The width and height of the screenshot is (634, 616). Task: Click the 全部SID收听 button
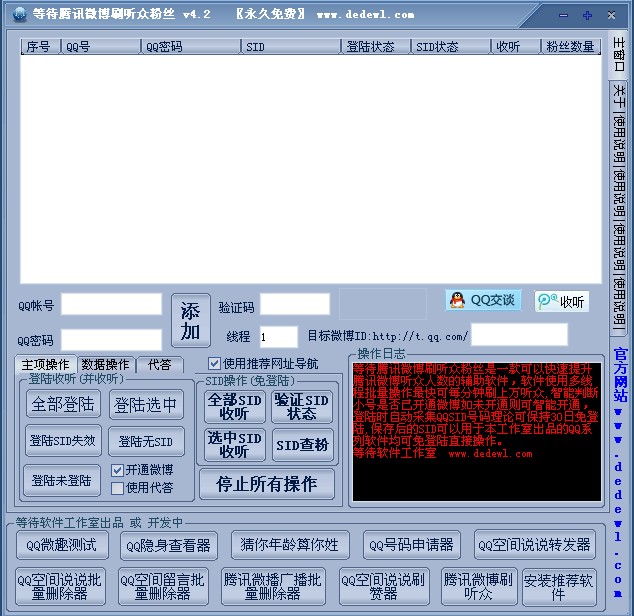235,407
